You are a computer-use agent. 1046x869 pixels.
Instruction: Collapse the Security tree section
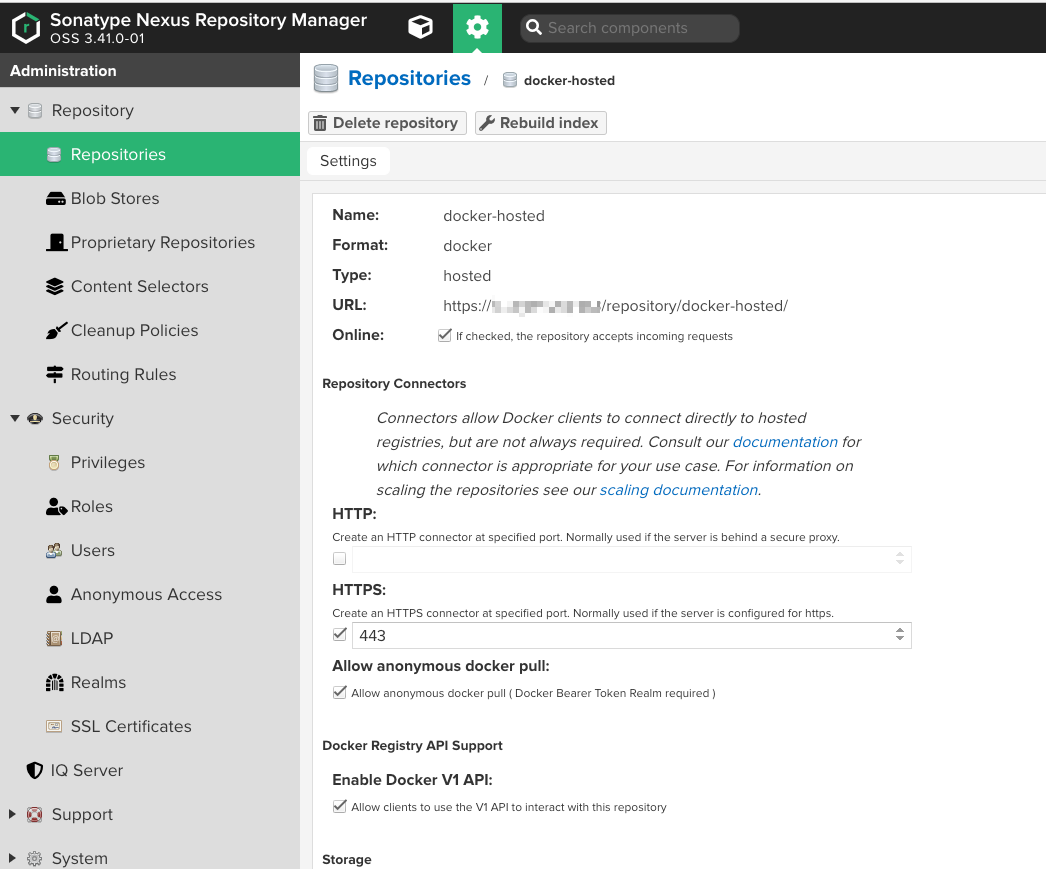point(15,419)
